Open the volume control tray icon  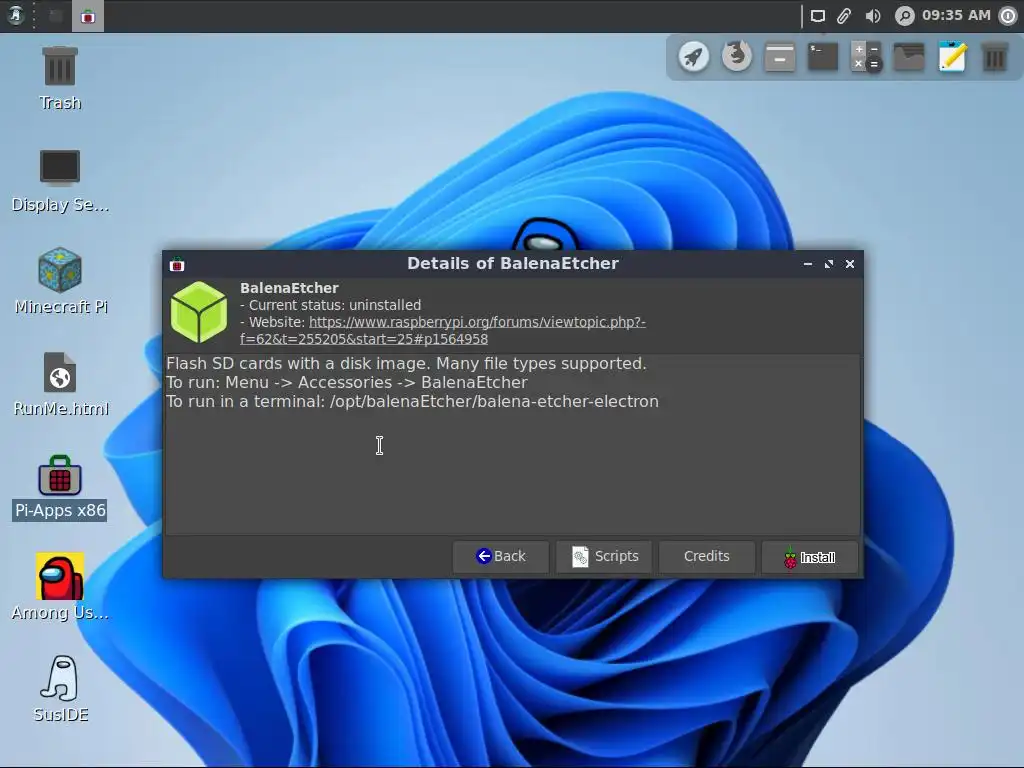pos(872,16)
